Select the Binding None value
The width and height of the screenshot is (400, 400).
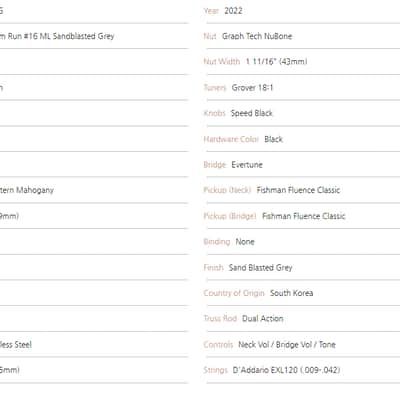[x=245, y=242]
